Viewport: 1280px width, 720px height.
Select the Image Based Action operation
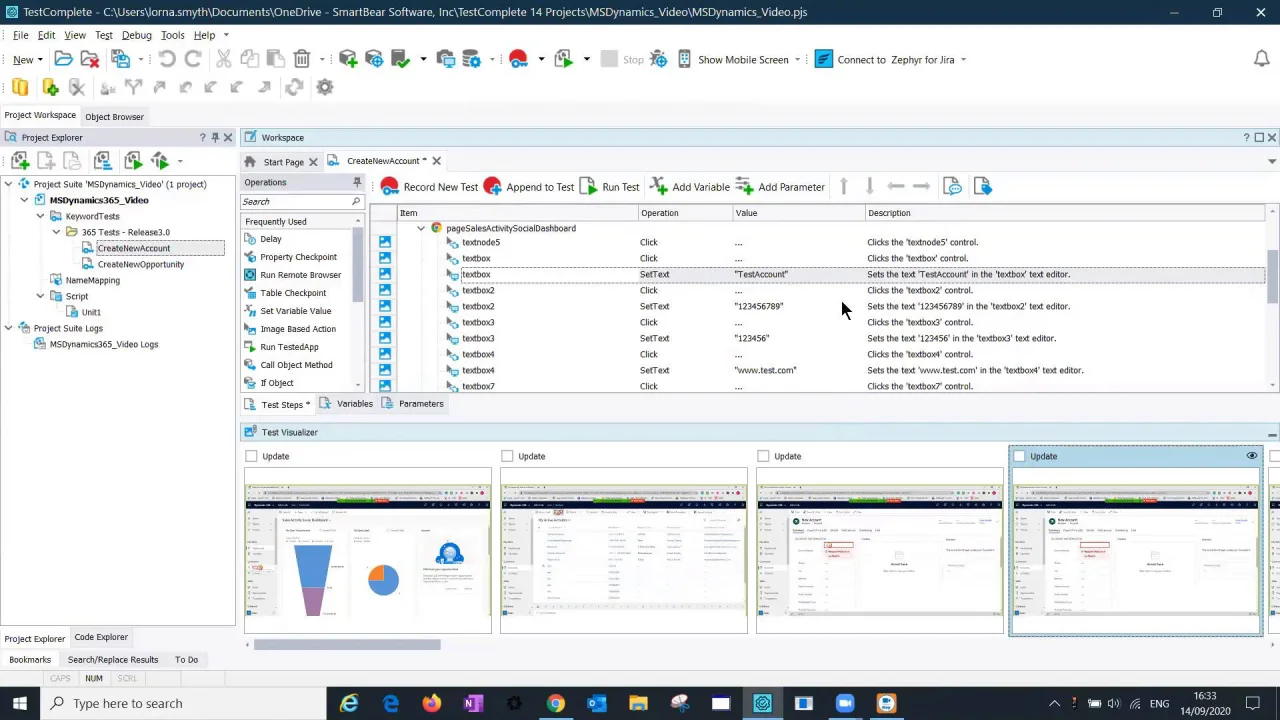pyautogui.click(x=297, y=329)
